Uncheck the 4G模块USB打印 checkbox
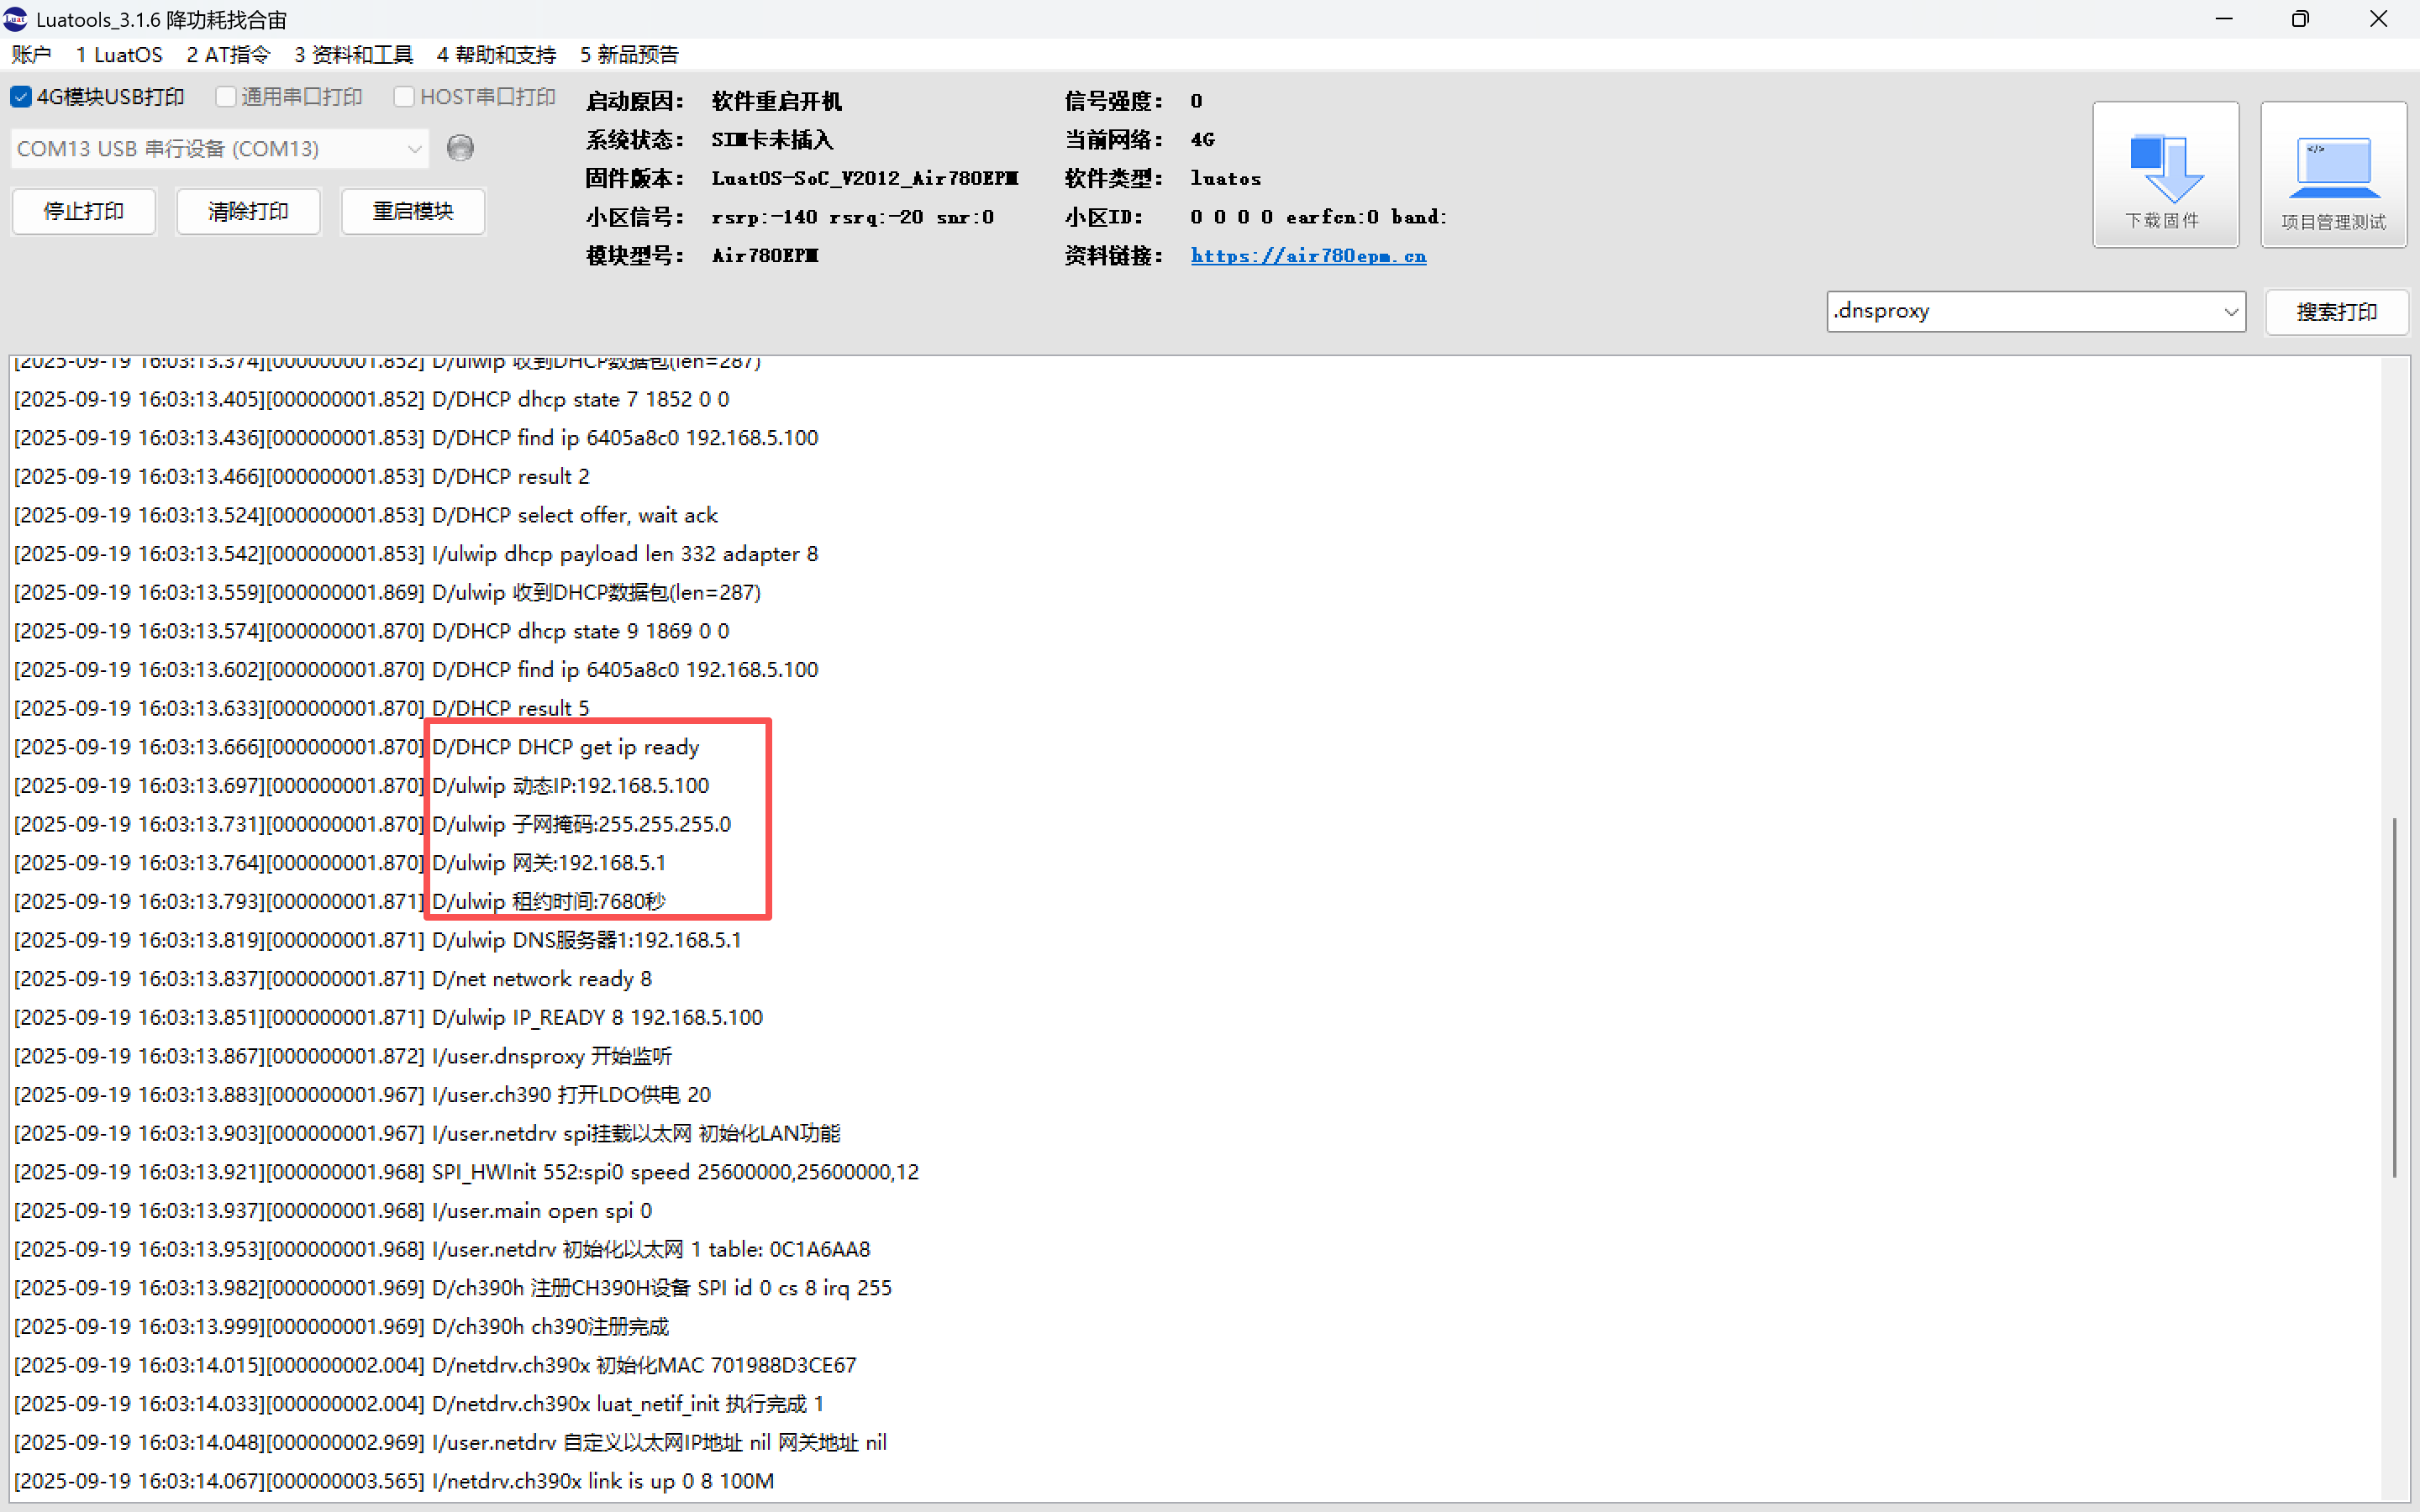 (21, 97)
